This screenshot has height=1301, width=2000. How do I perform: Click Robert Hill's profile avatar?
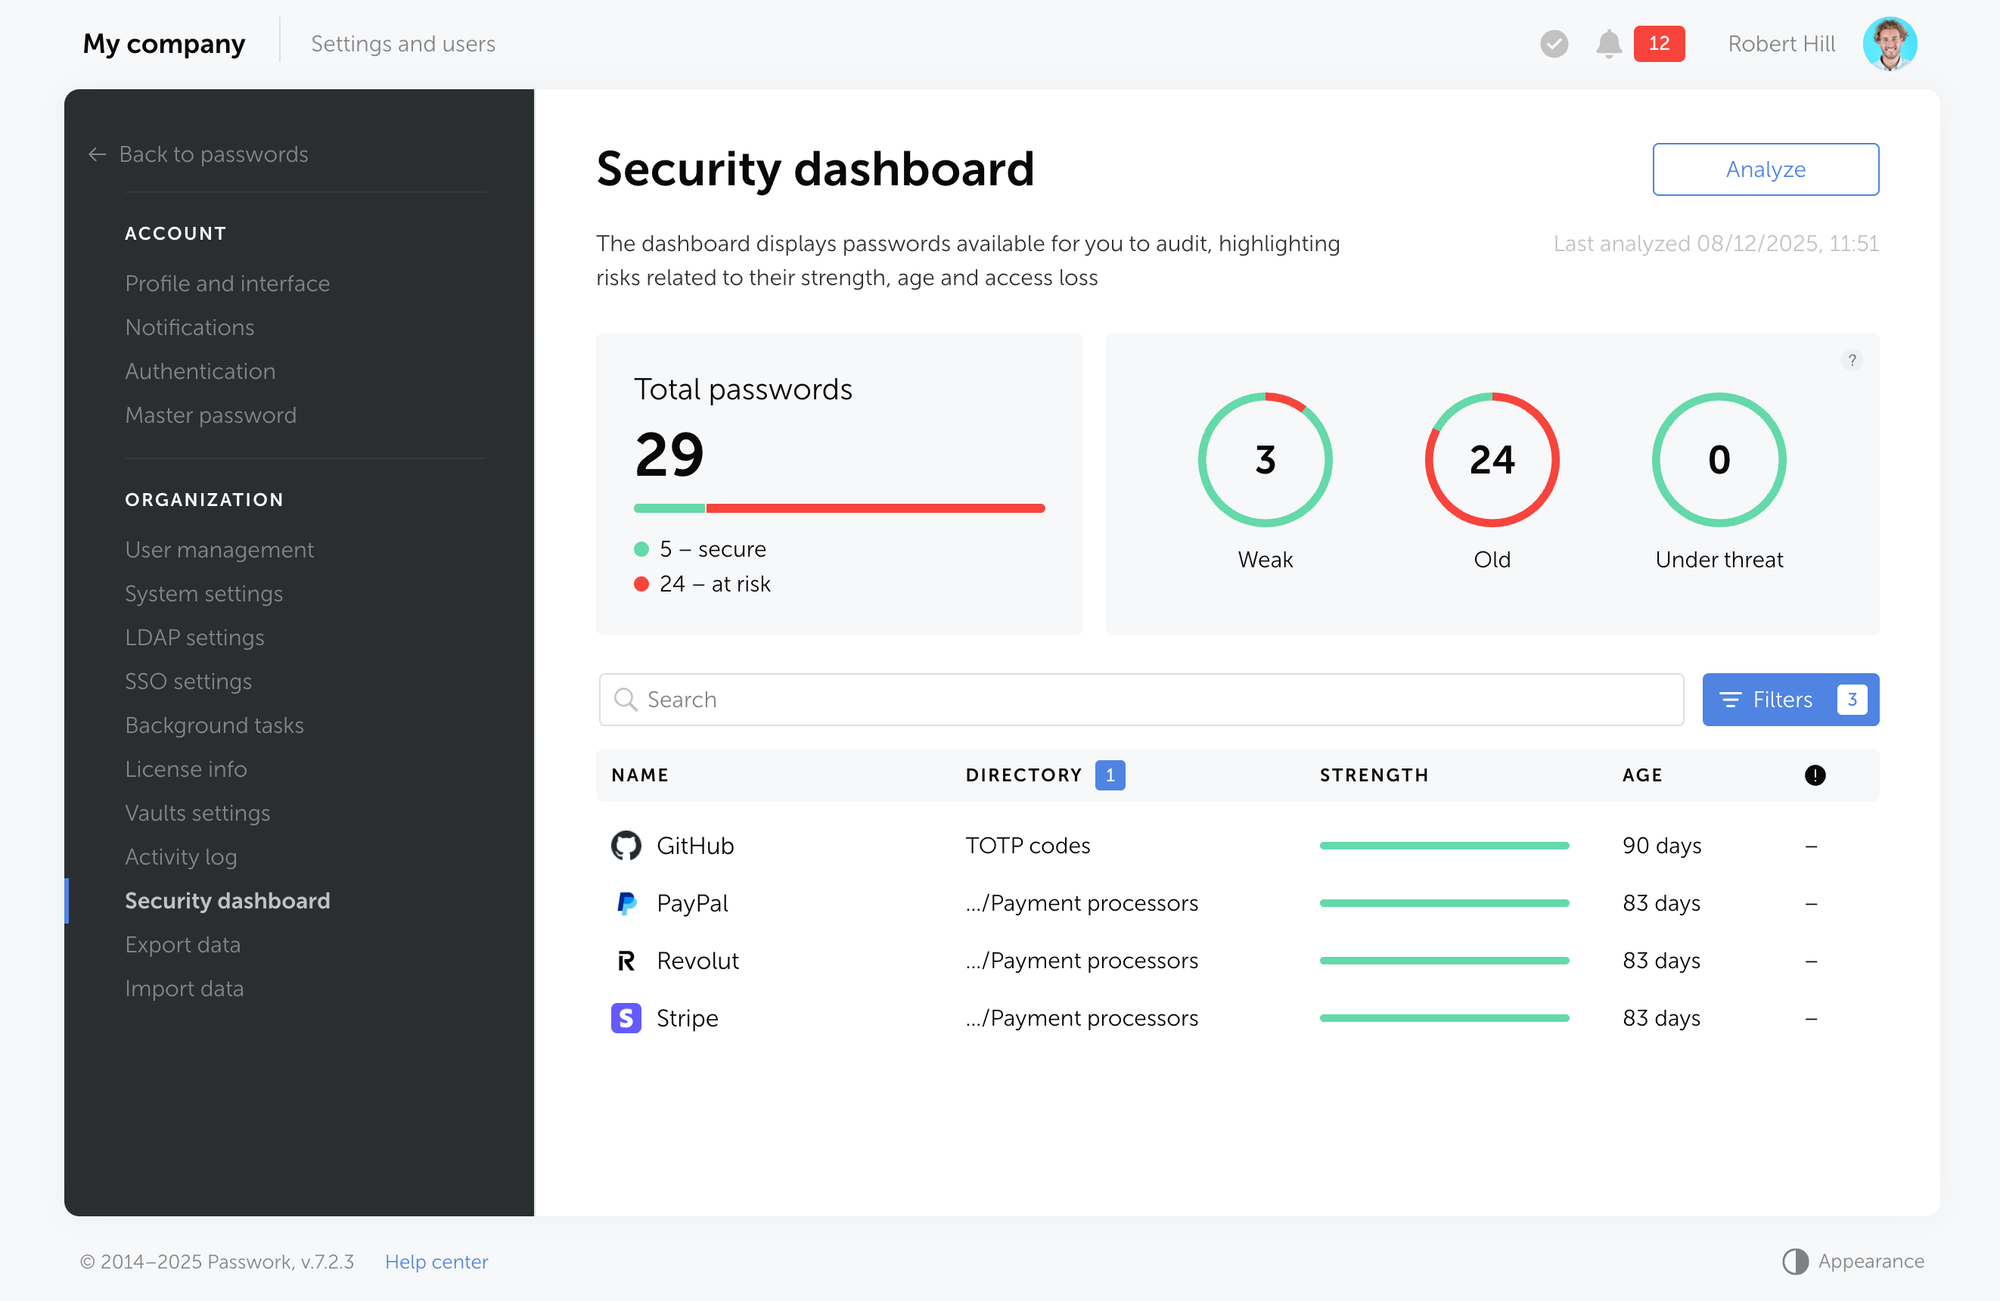pos(1890,43)
